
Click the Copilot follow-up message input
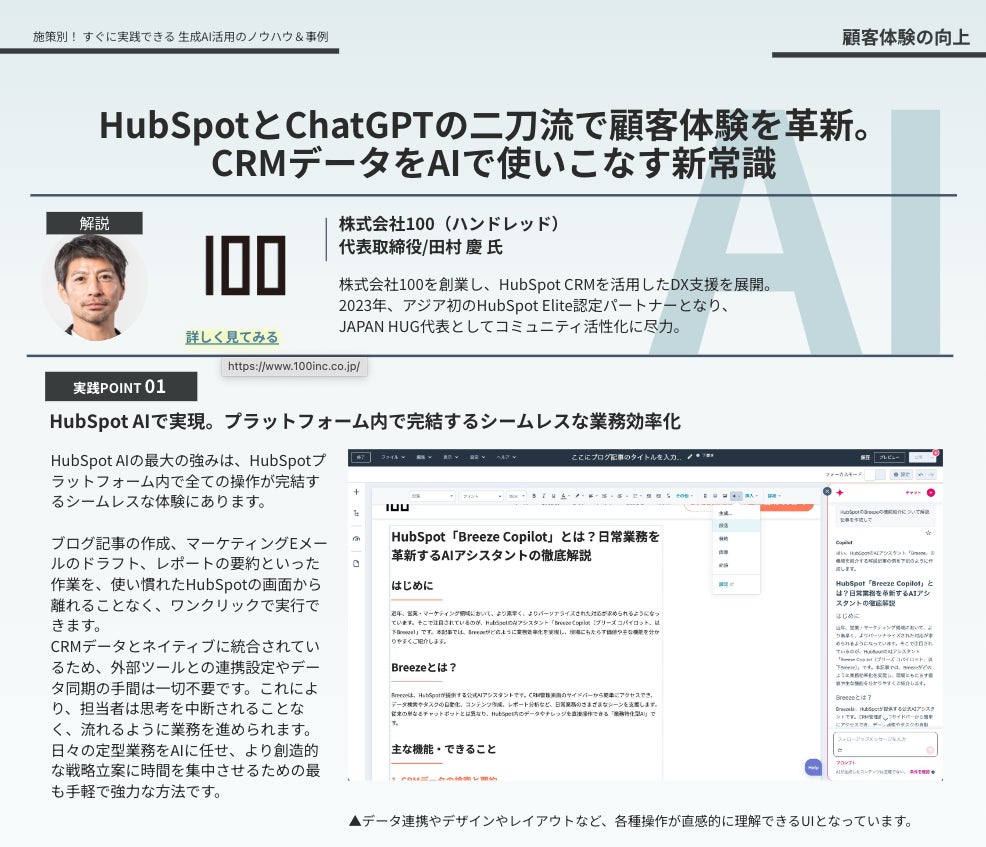(x=885, y=743)
